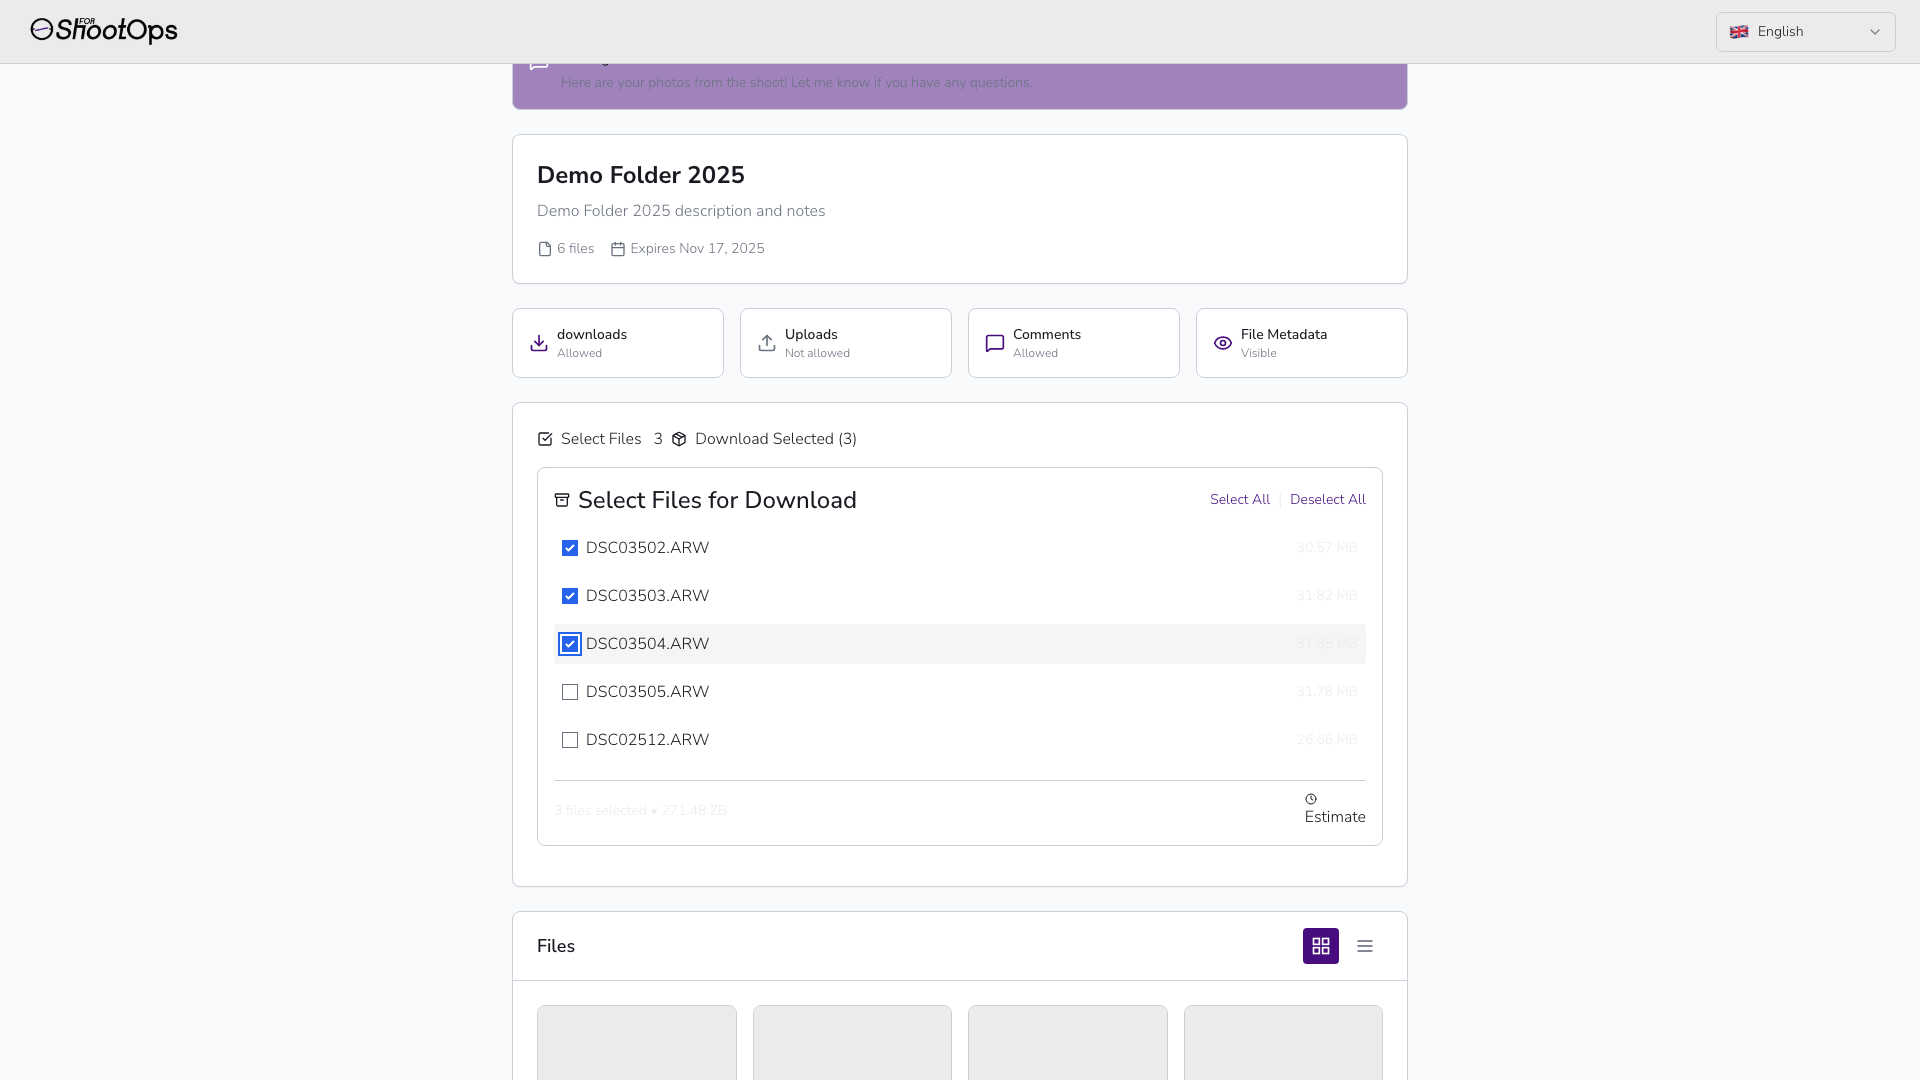
Task: Uncheck DSC03502.ARW checkbox
Action: (570, 548)
